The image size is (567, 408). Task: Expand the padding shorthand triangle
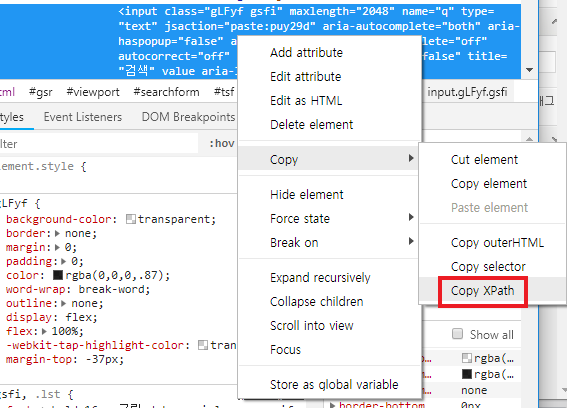pos(64,261)
